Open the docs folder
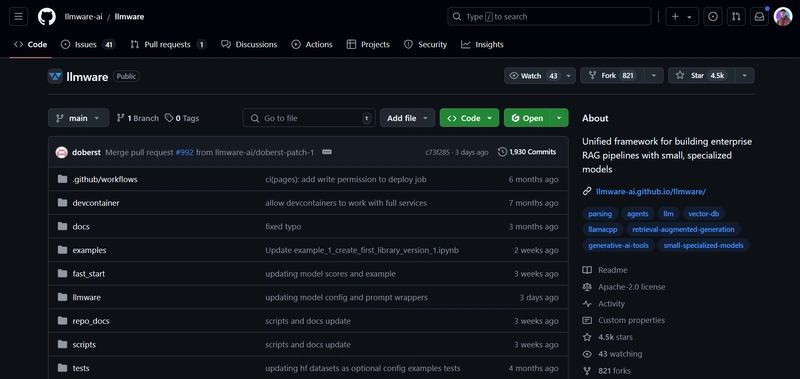 81,226
